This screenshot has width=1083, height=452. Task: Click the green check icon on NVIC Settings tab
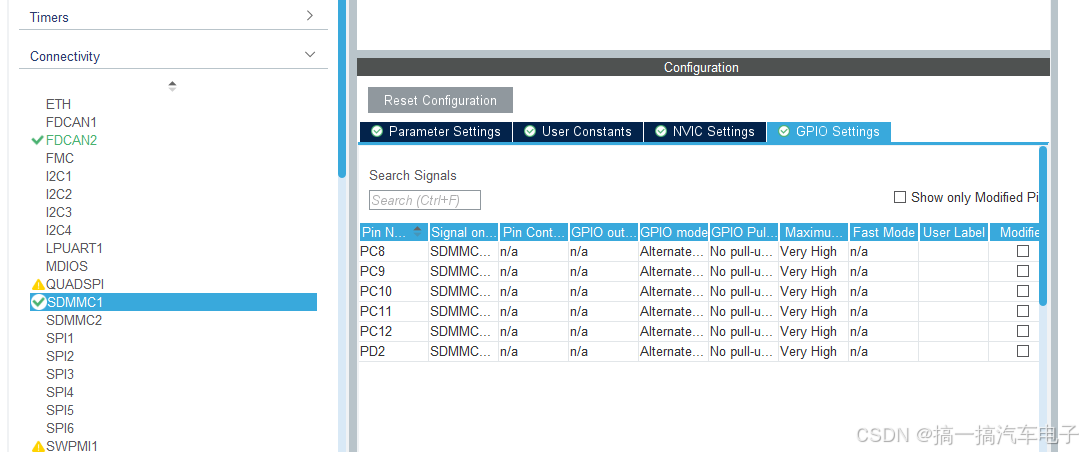(x=661, y=131)
